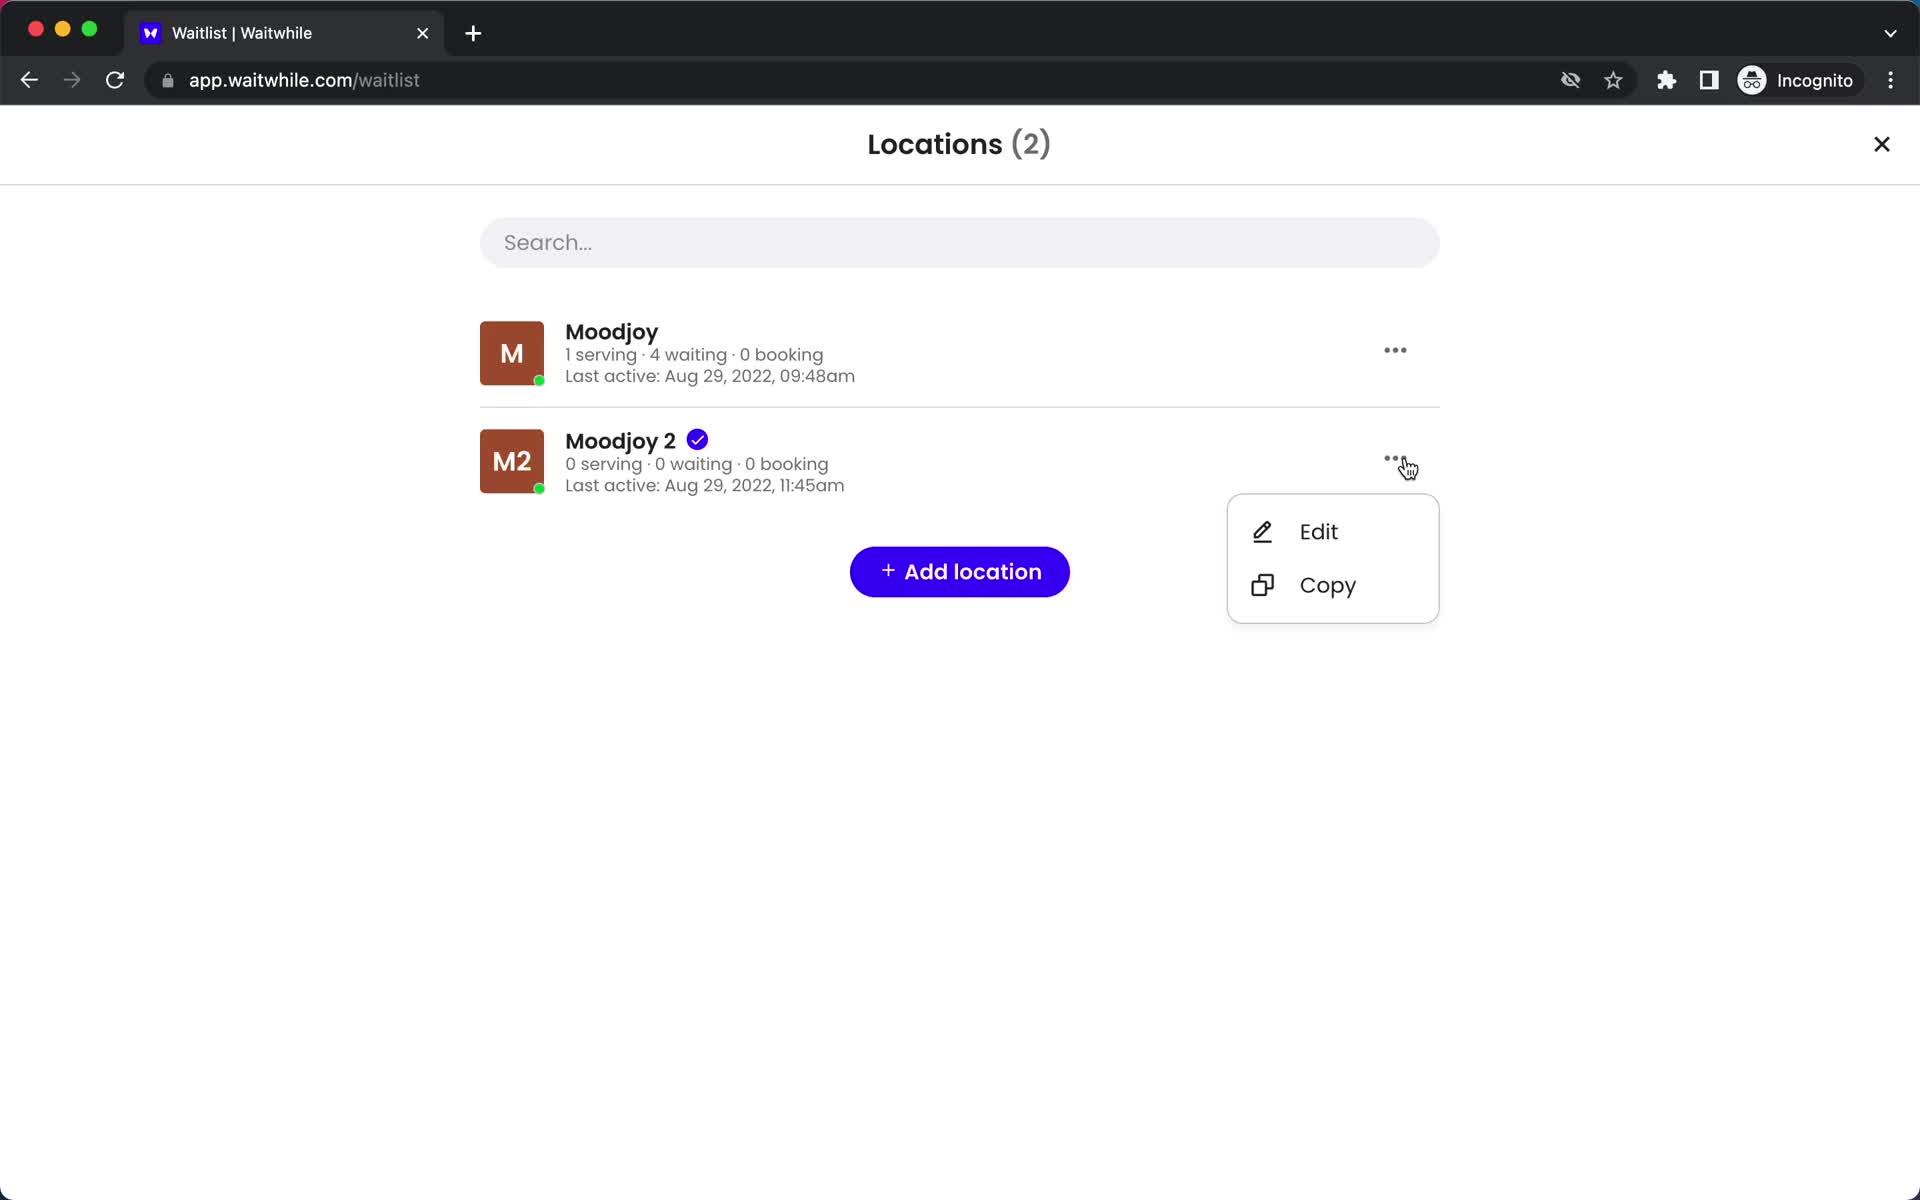Toggle the browser extensions puzzle icon
This screenshot has width=1920, height=1200.
[x=1664, y=80]
